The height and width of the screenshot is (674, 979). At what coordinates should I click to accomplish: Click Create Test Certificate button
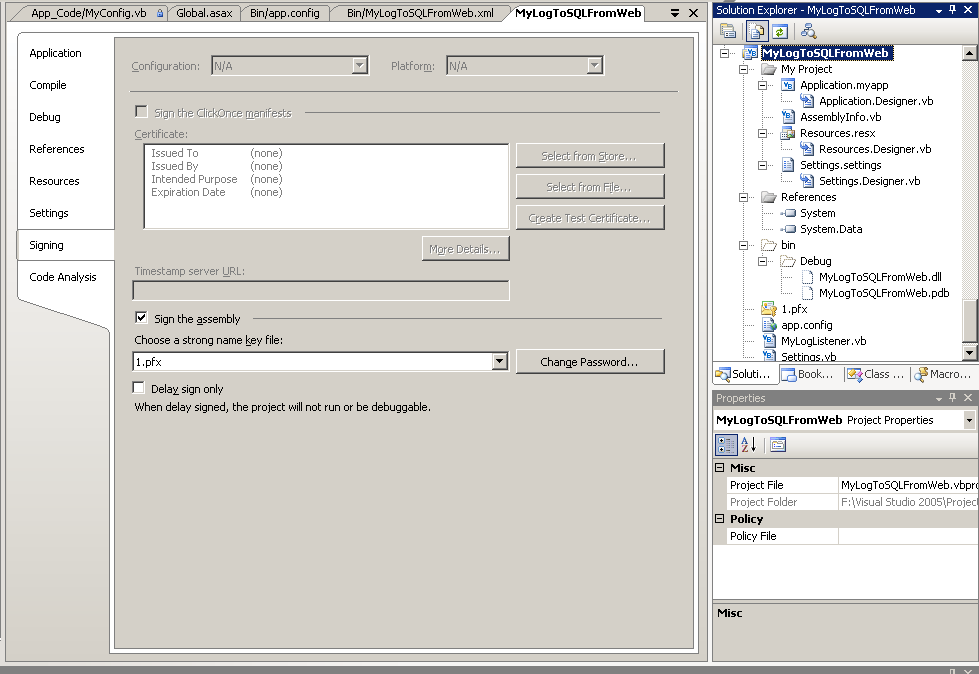pyautogui.click(x=589, y=218)
